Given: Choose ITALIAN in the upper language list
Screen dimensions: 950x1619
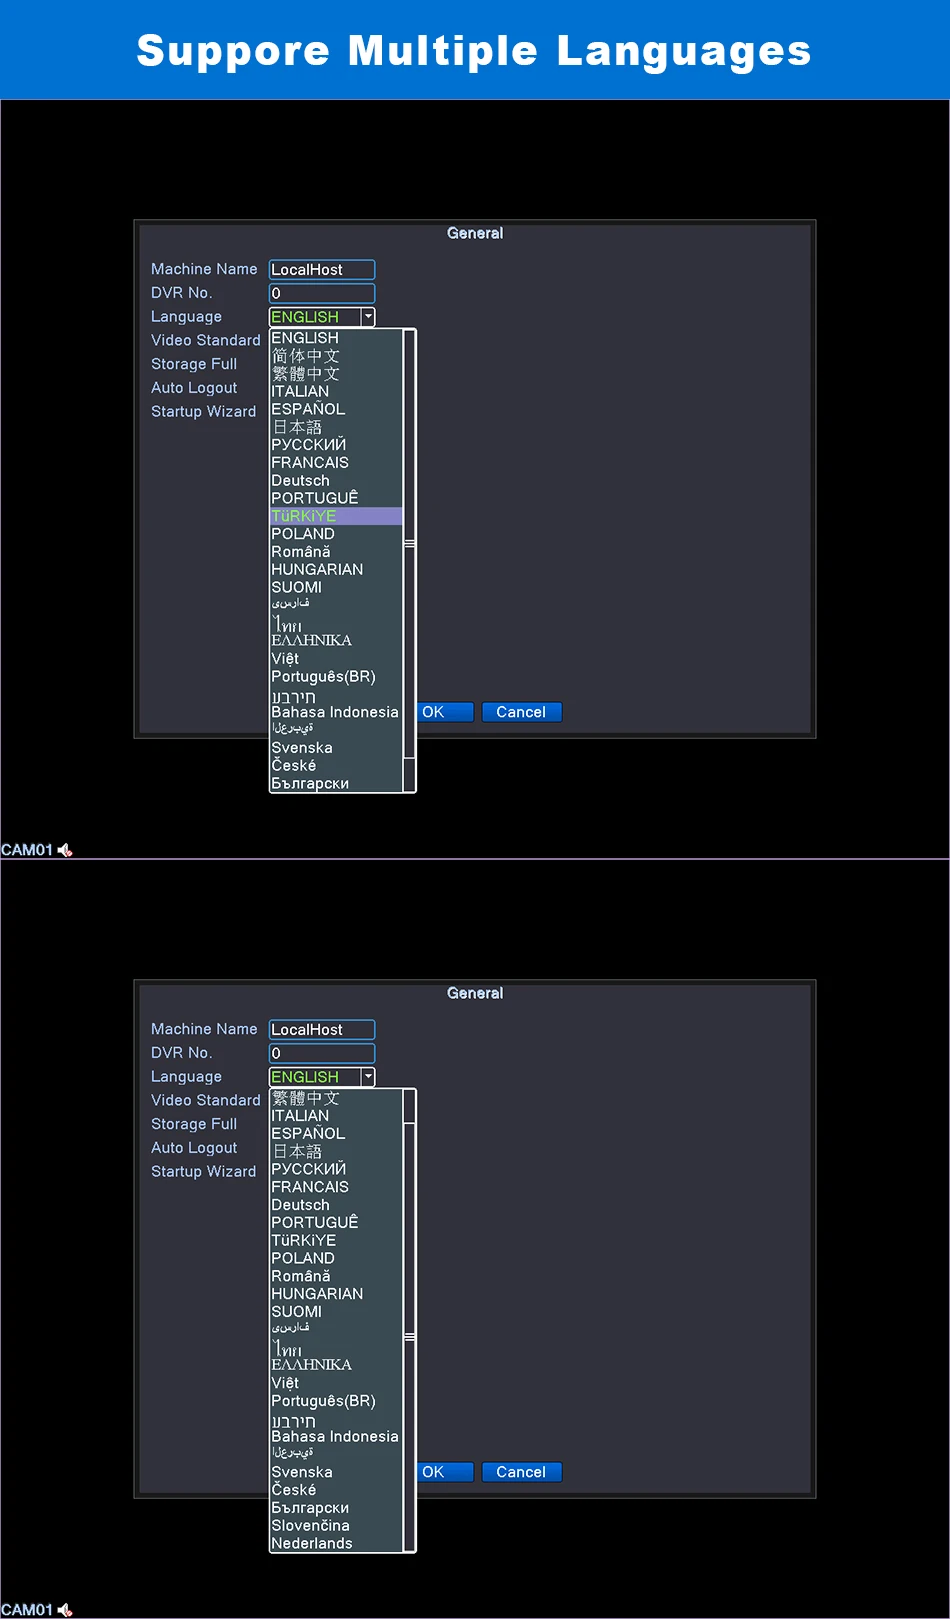Looking at the screenshot, I should pyautogui.click(x=336, y=391).
